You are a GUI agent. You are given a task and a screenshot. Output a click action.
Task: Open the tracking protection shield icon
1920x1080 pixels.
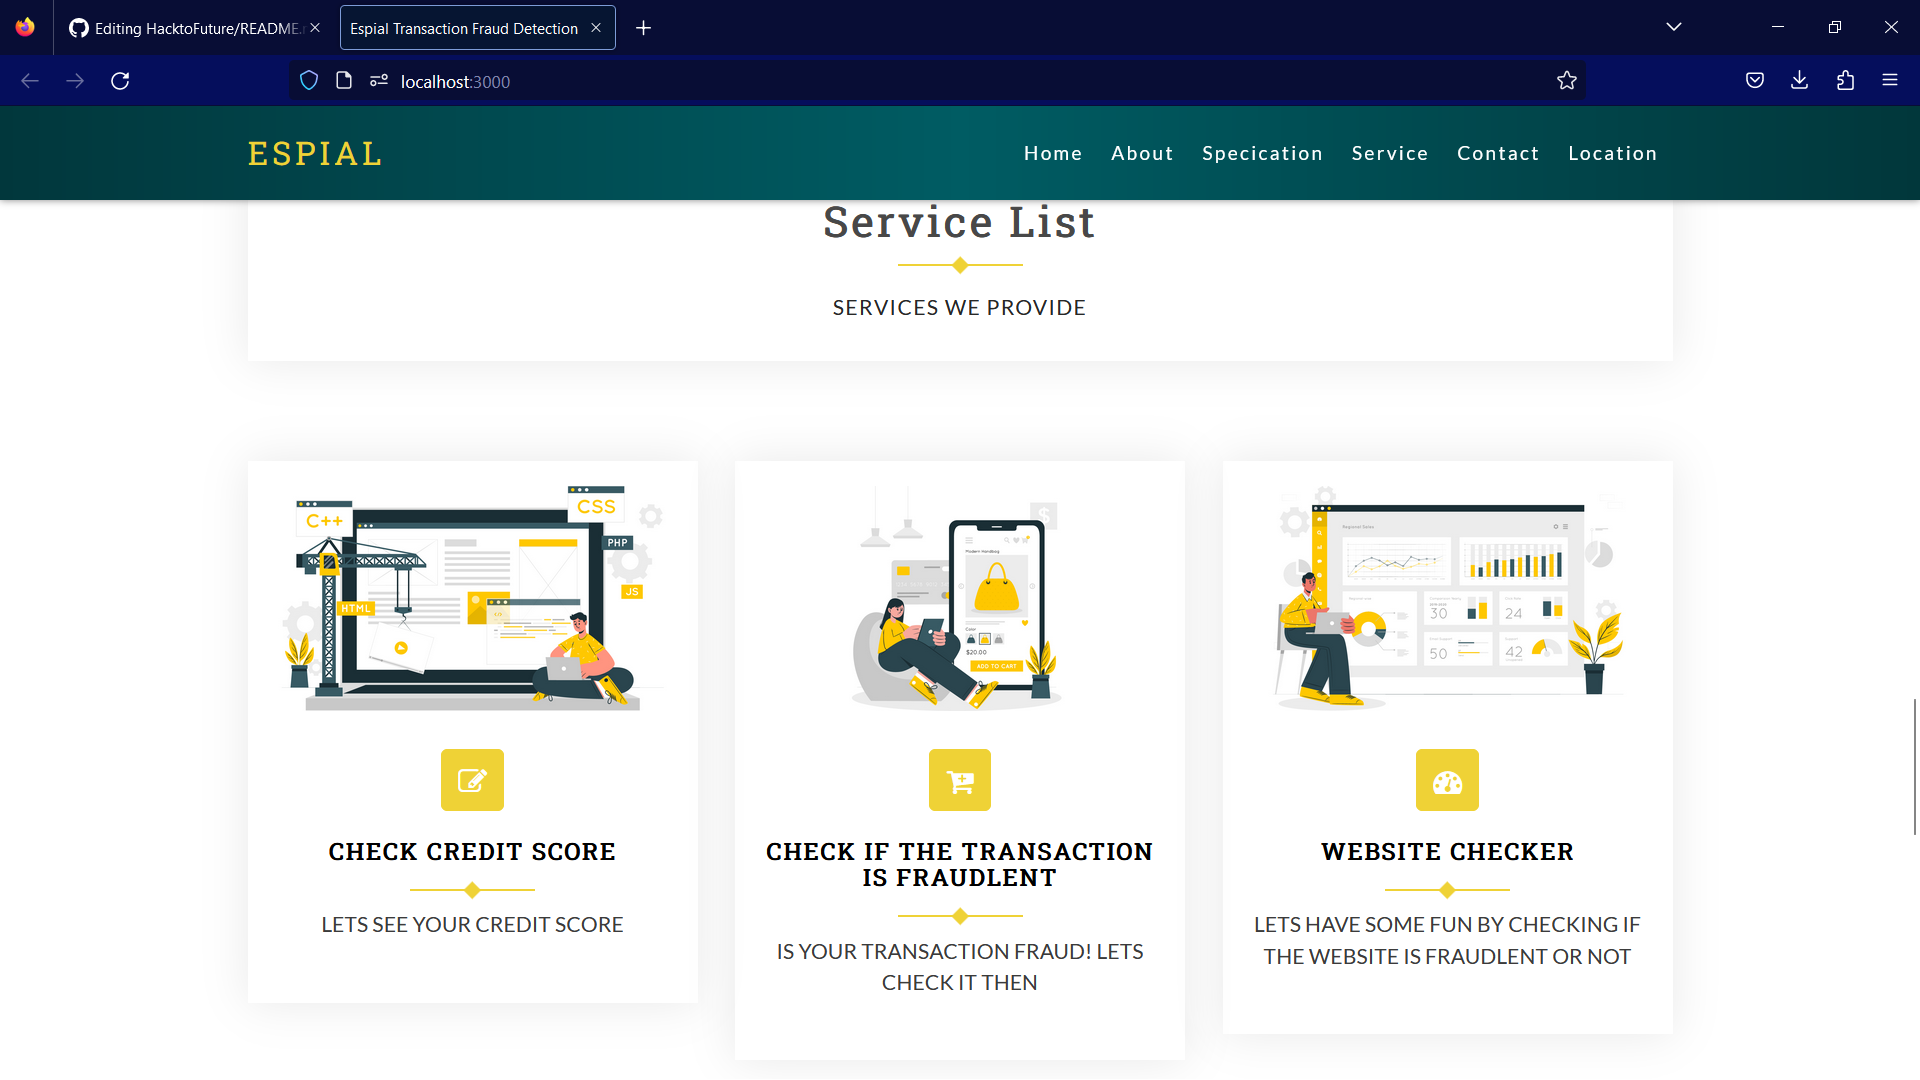(x=308, y=80)
